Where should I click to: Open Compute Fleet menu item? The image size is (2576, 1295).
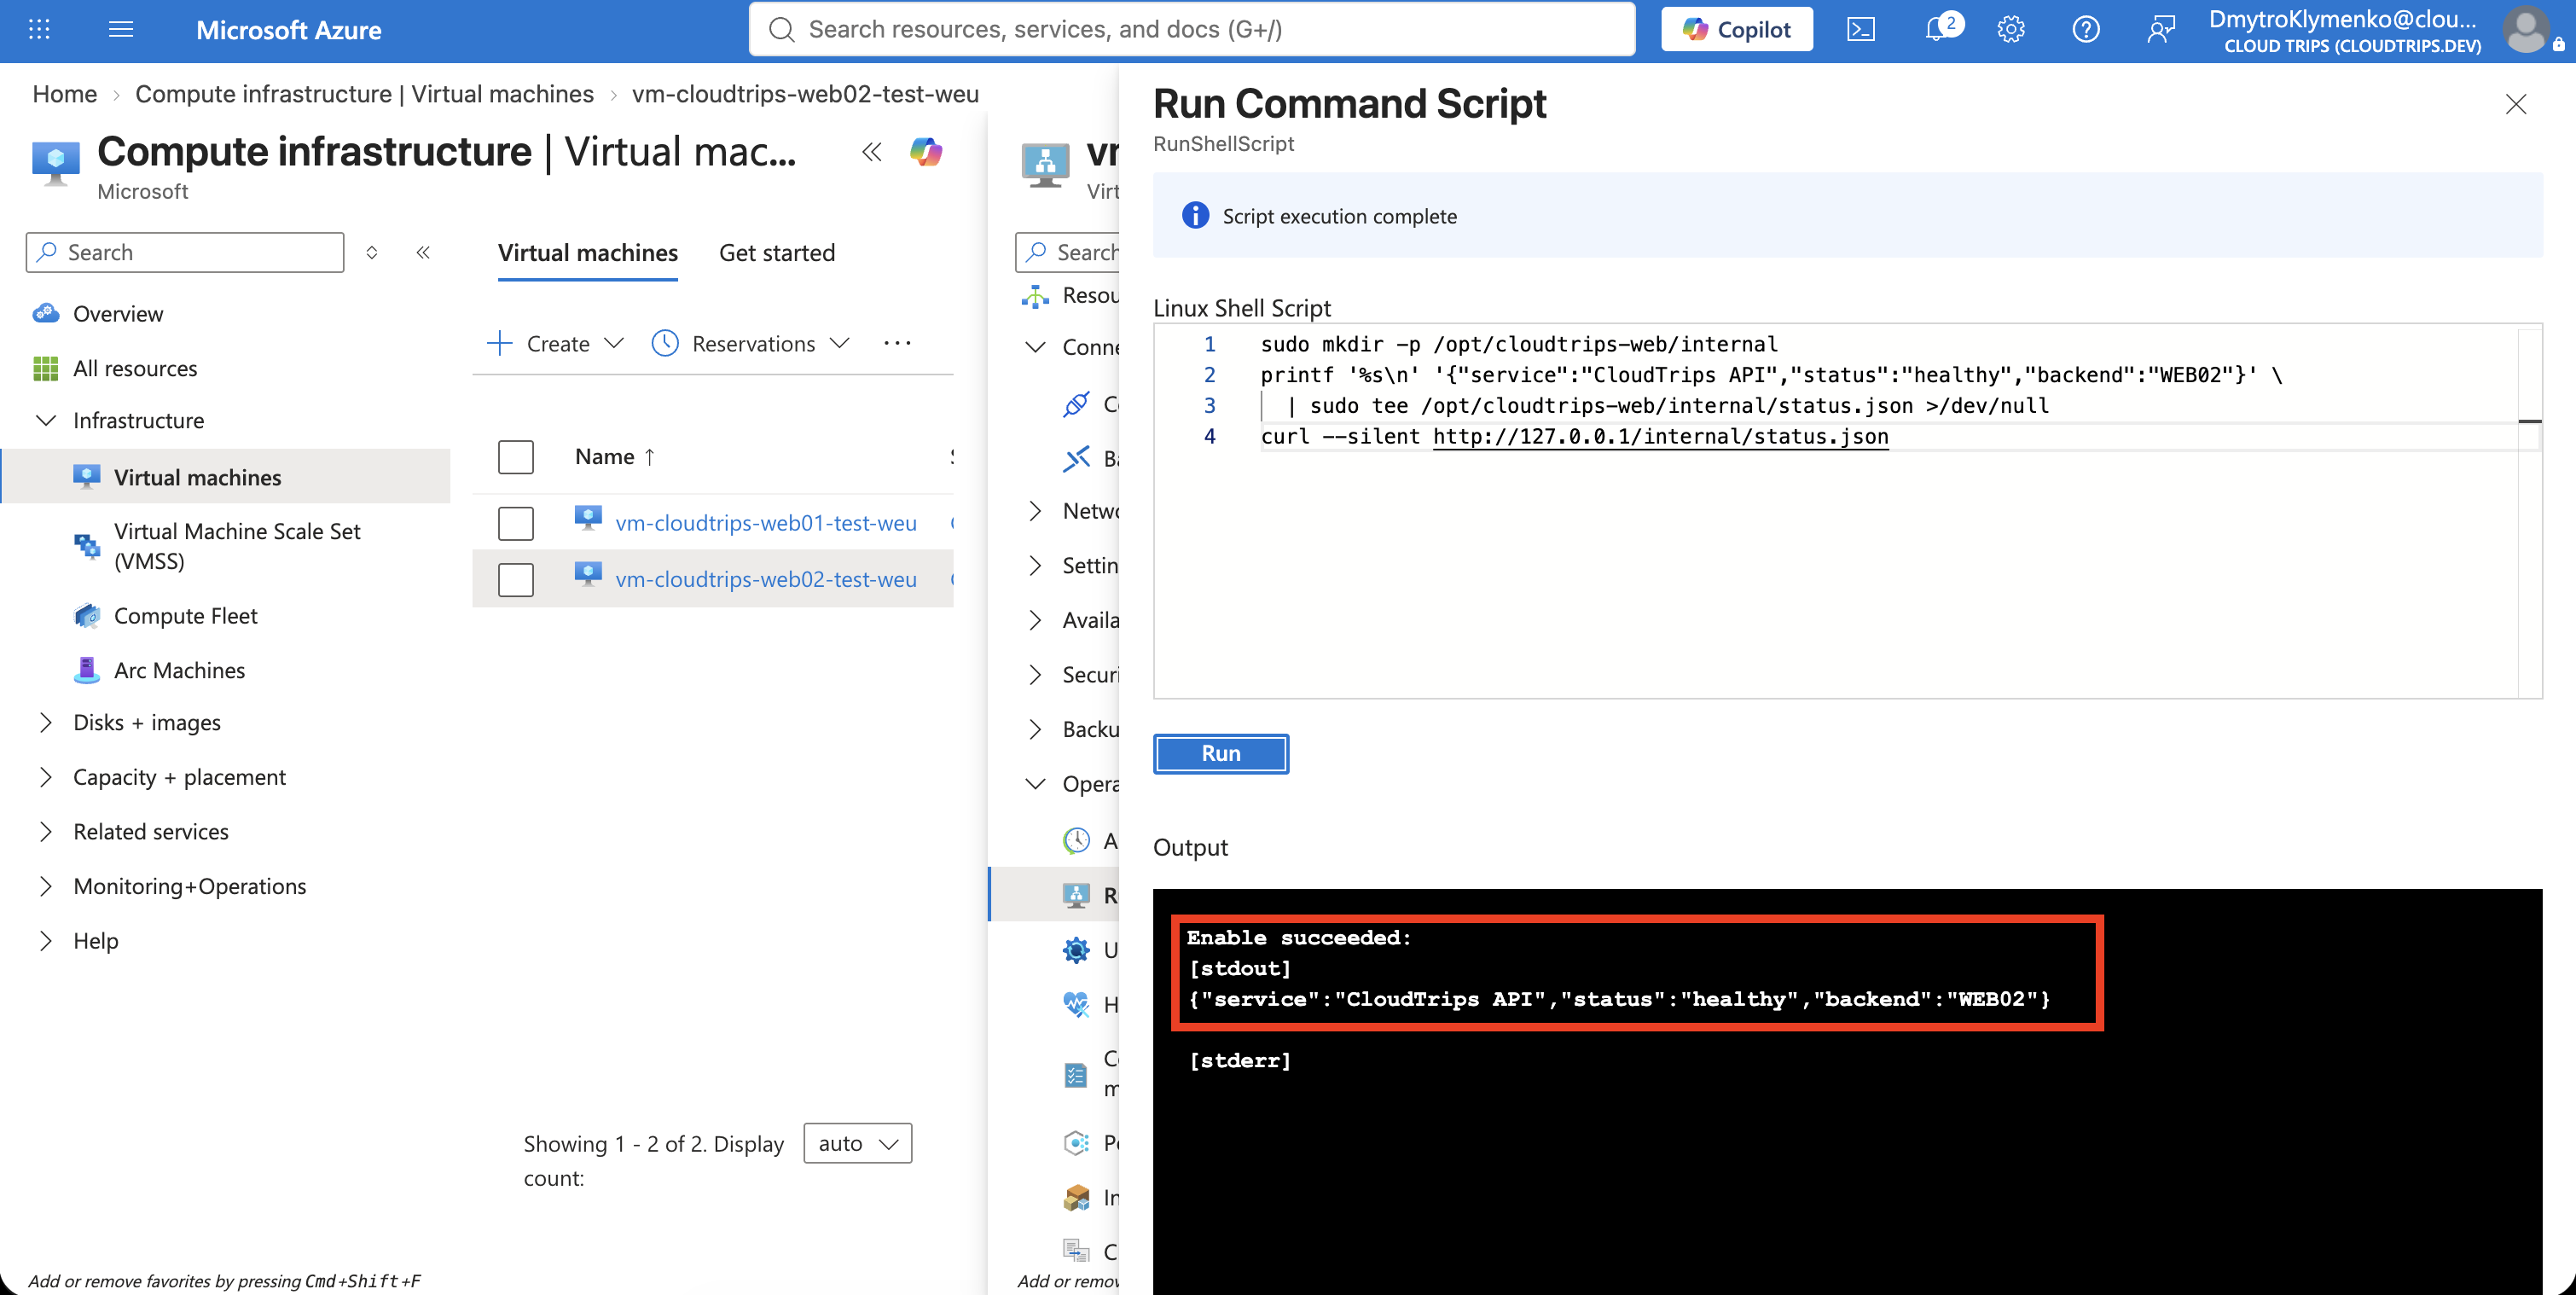coord(185,616)
